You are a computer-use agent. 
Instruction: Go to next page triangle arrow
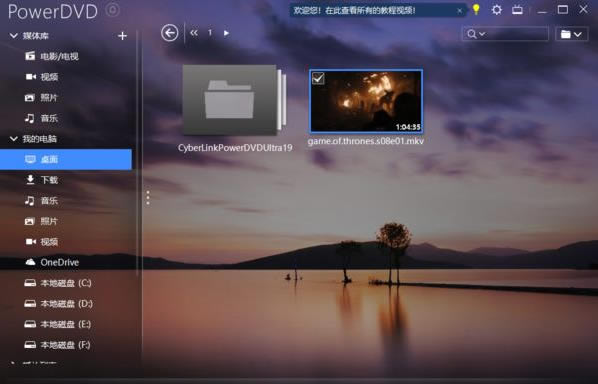pos(226,33)
